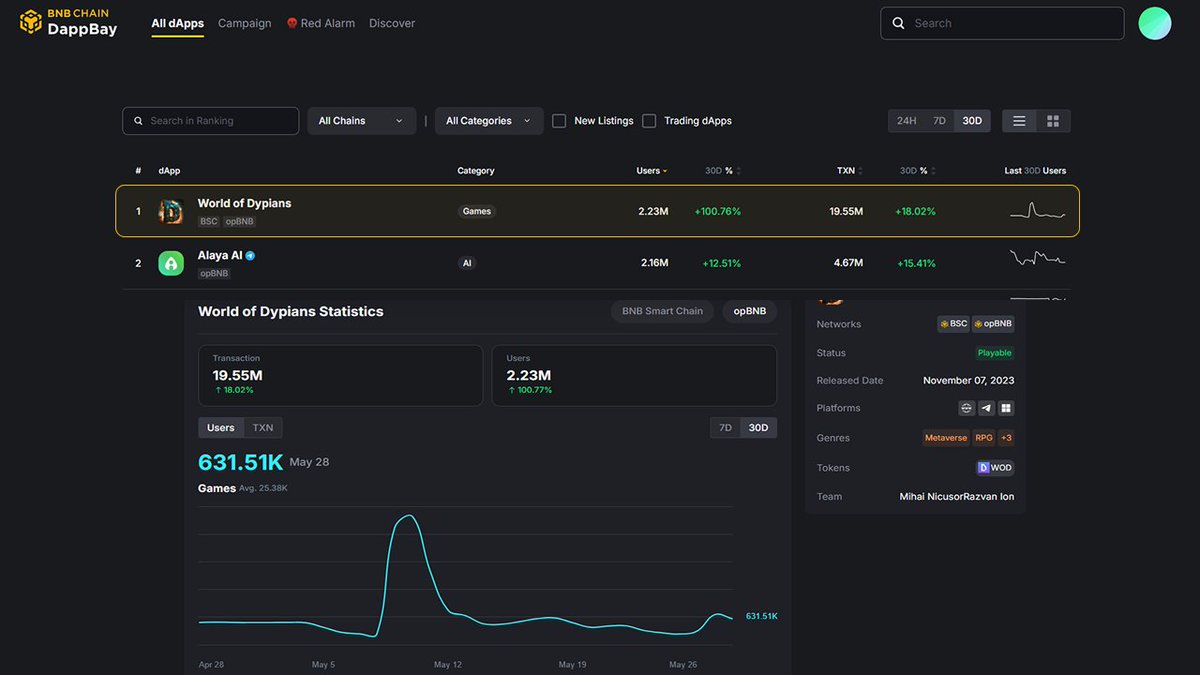Select the 30D ranking time range
Image resolution: width=1200 pixels, height=675 pixels.
(x=972, y=121)
